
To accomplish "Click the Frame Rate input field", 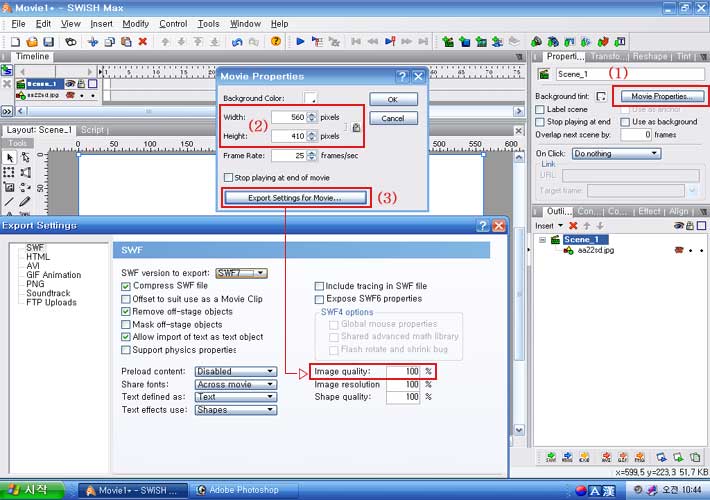I will pos(289,155).
